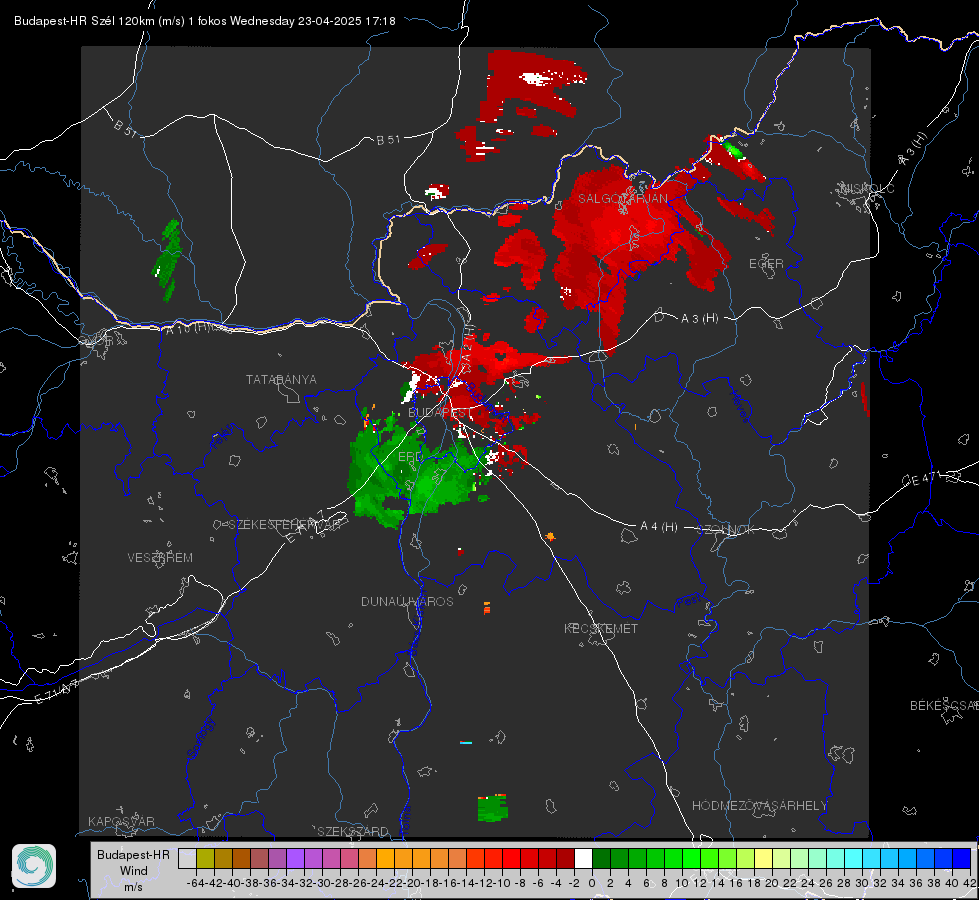Click the DUNAÚJVÁROS city label
979x900 pixels.
(x=407, y=601)
